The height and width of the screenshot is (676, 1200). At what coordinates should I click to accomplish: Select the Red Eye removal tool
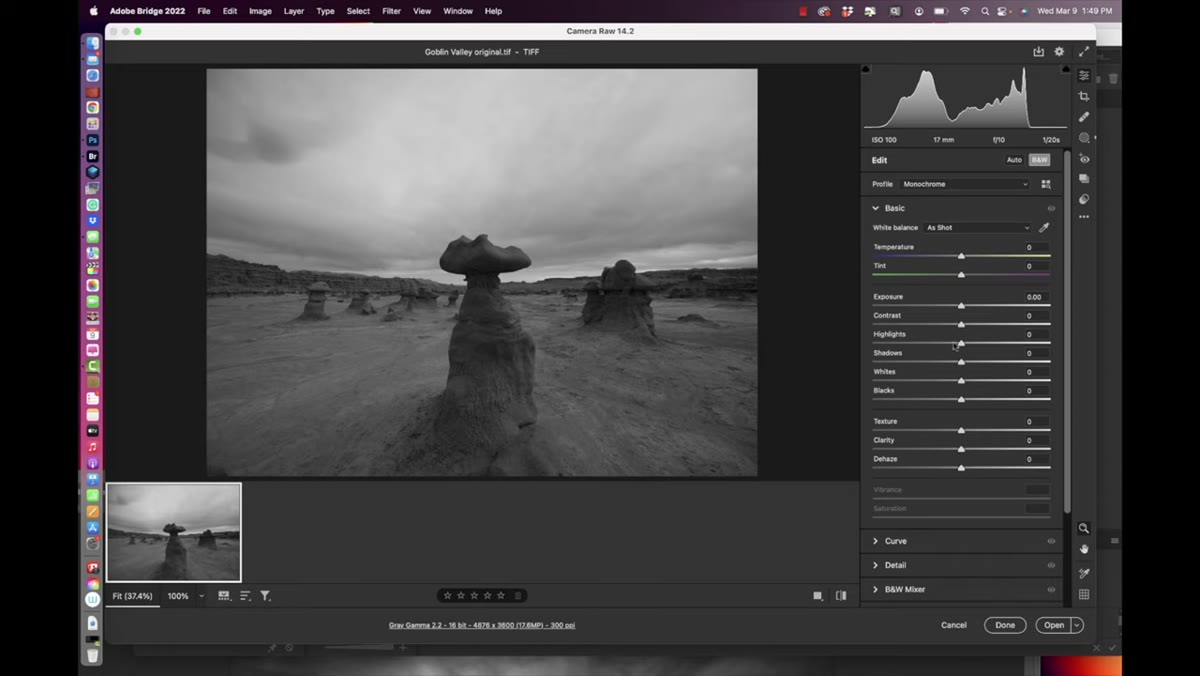click(1084, 159)
